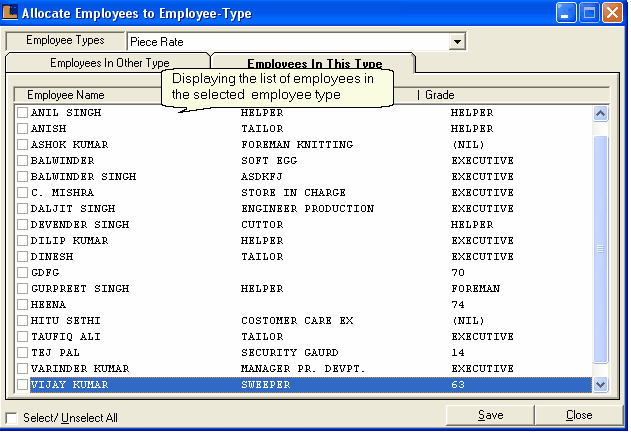
Task: Maximize the Allocate Employees window
Action: 589,12
